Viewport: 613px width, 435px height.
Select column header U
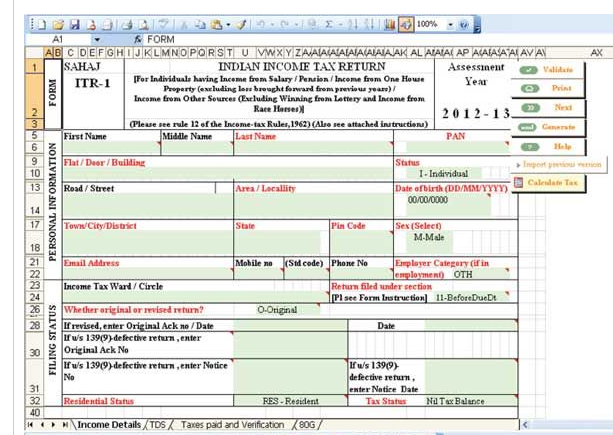tap(245, 53)
